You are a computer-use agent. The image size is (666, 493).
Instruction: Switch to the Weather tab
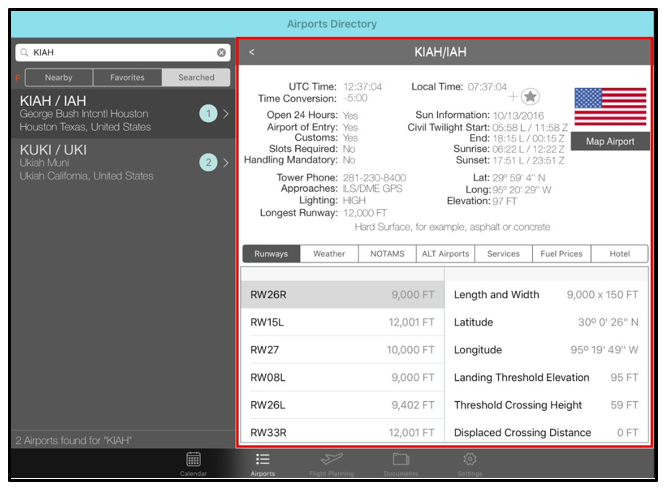329,254
